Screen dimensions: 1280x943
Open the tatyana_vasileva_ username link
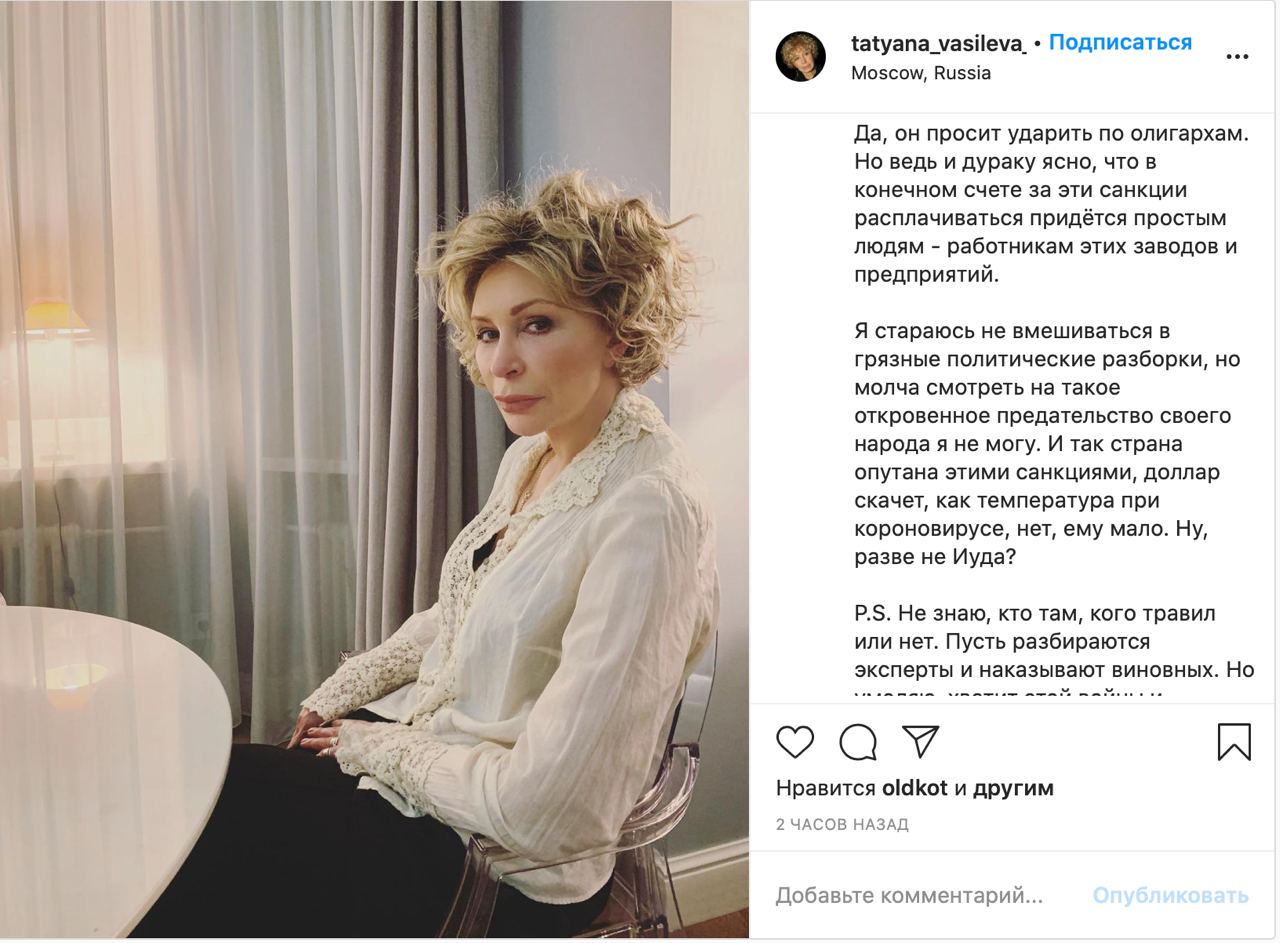(x=939, y=43)
